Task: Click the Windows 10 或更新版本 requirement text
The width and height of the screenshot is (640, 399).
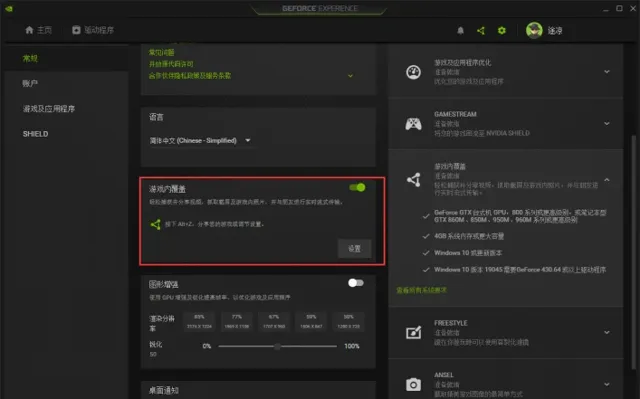Action: click(x=468, y=253)
